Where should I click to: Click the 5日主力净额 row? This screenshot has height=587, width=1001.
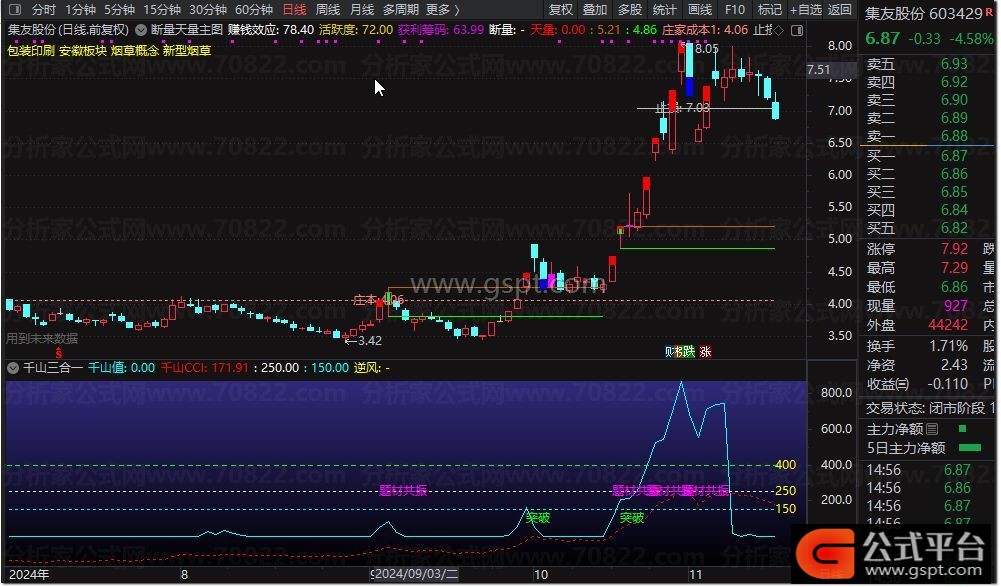pos(926,448)
